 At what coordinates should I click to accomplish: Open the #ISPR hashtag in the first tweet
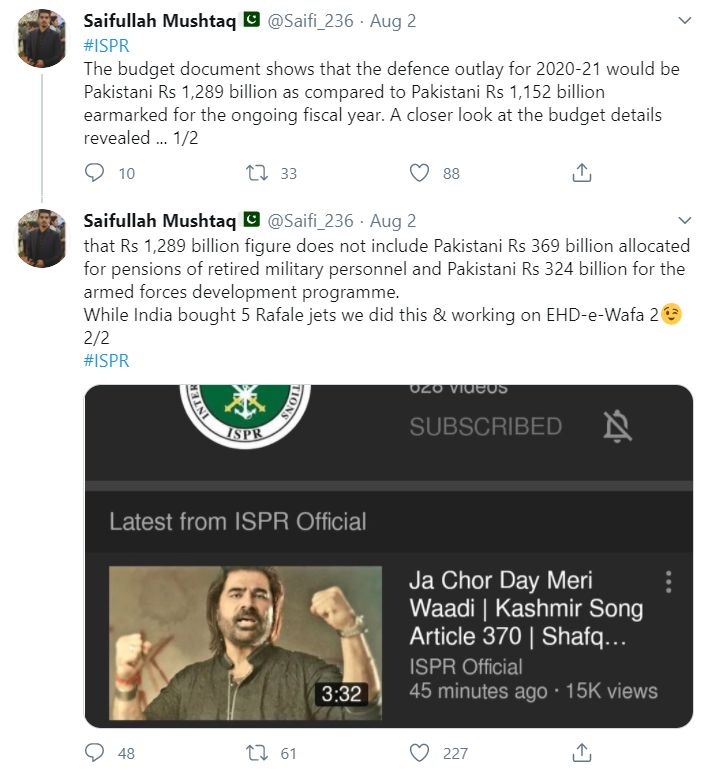coord(107,46)
